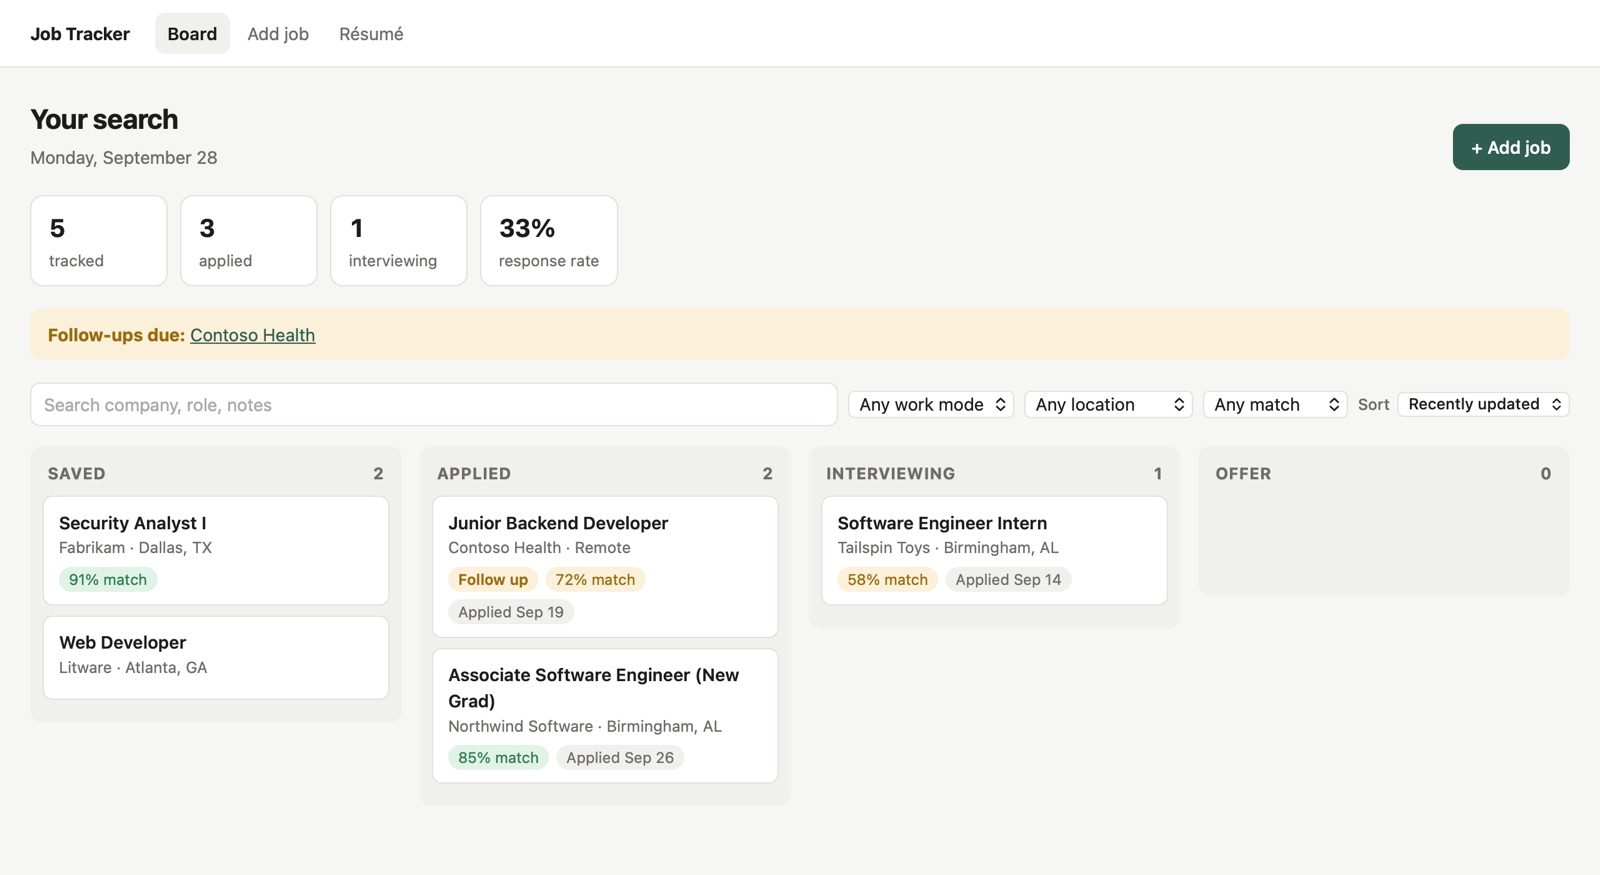Click the Fabrikam · Dallas, TX text

pyautogui.click(x=135, y=548)
